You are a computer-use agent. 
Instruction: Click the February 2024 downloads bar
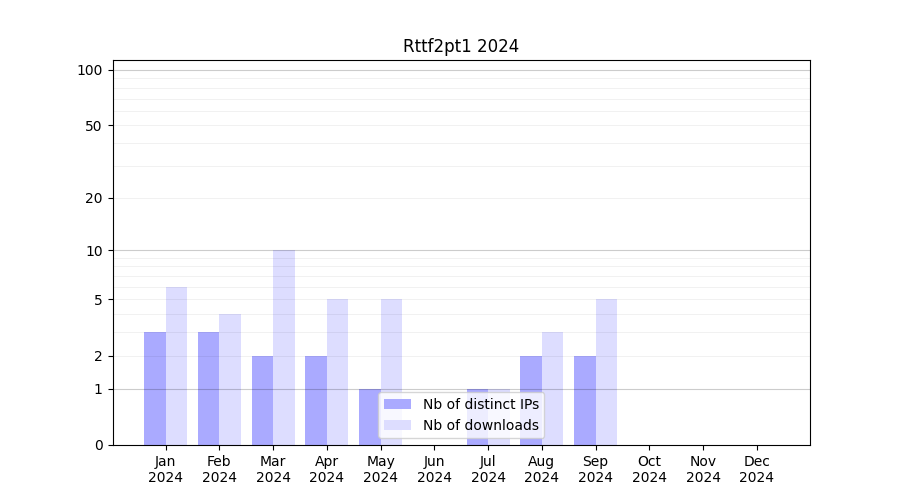pos(230,379)
